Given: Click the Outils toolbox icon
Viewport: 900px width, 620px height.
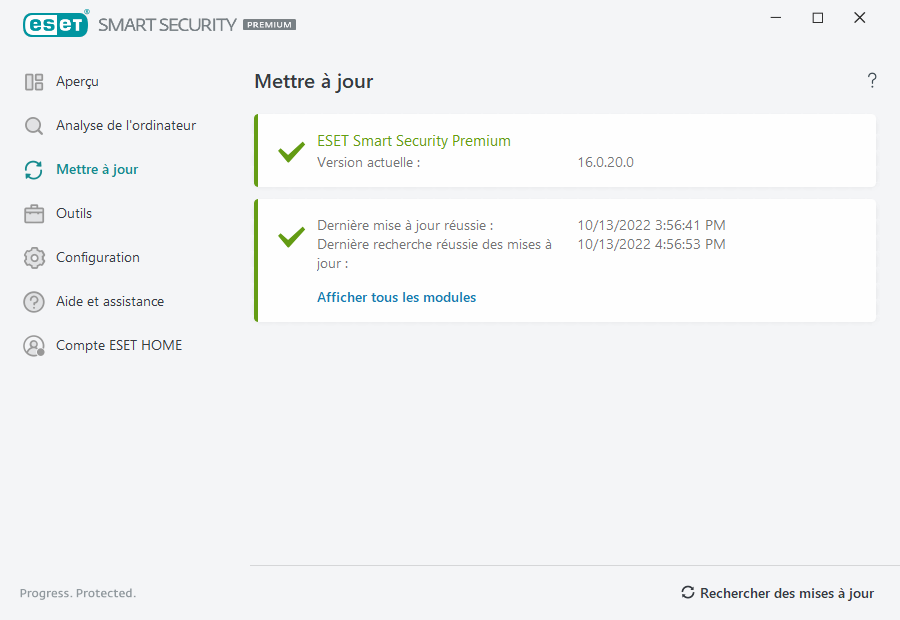Looking at the screenshot, I should click(x=34, y=214).
